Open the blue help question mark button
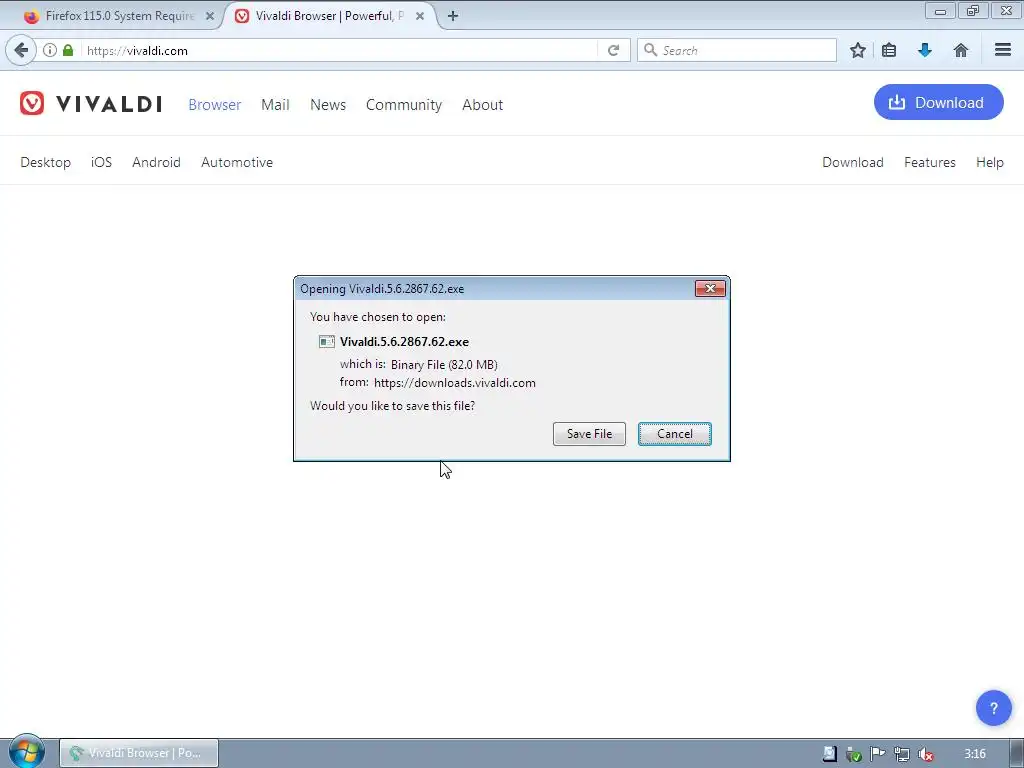 click(993, 708)
